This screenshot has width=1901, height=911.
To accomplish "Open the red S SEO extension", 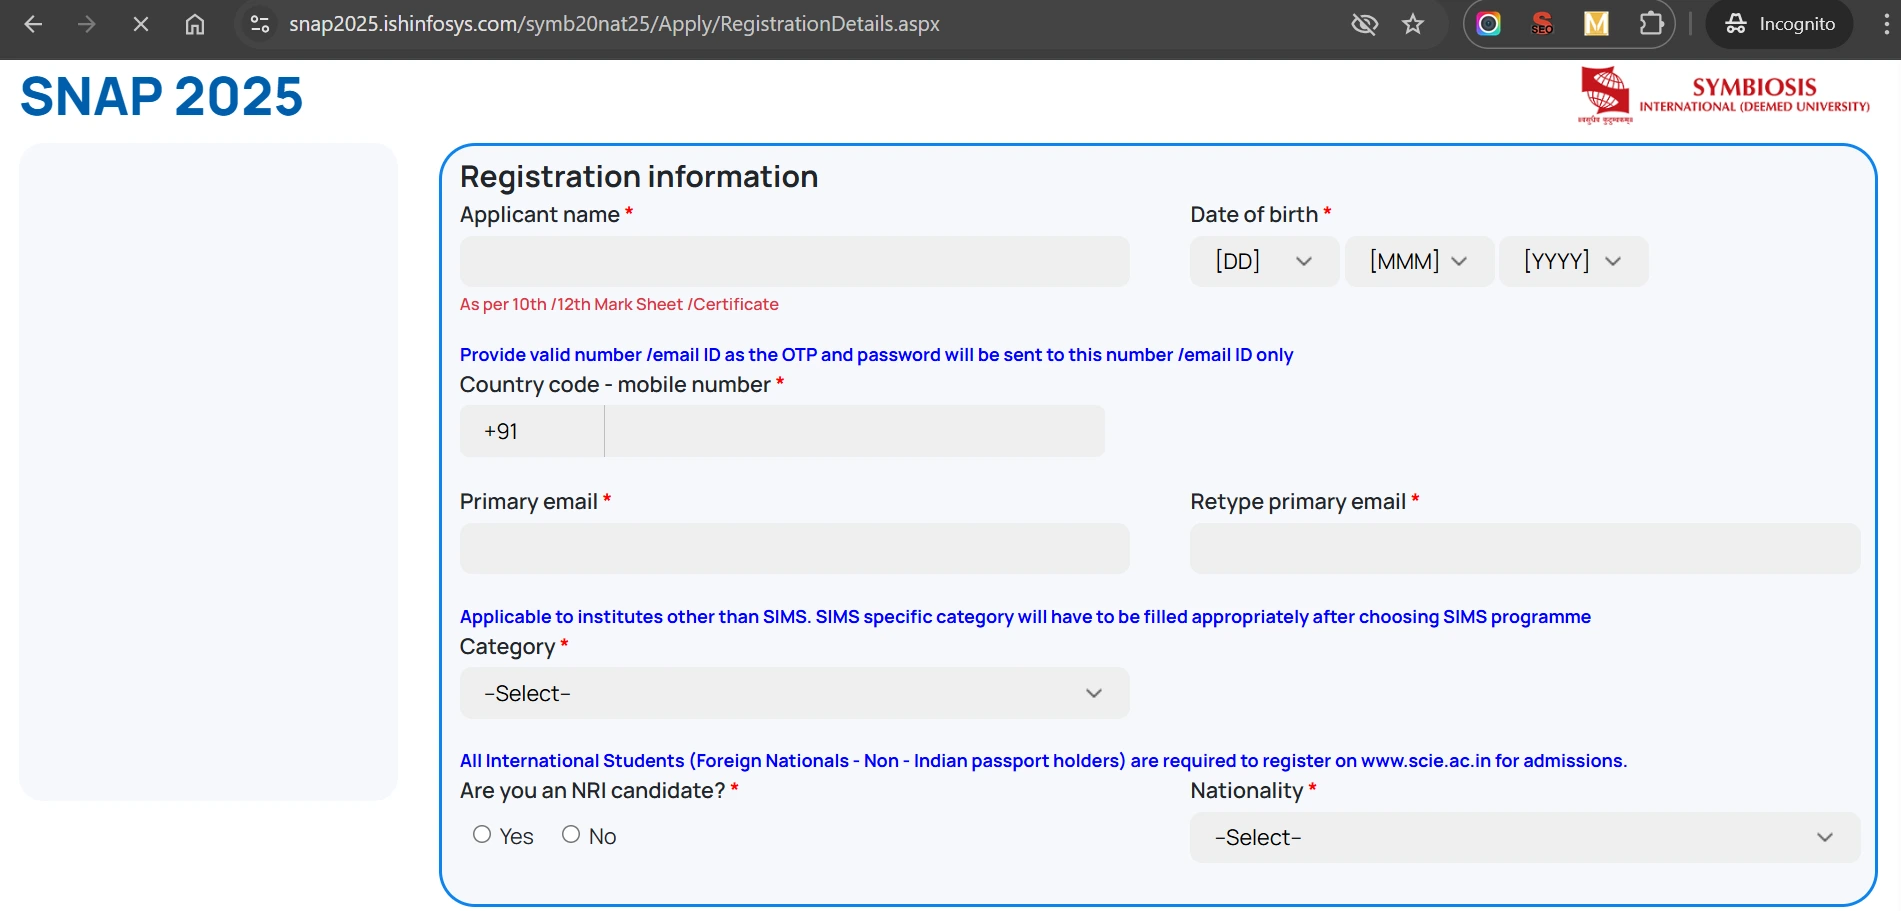I will click(1542, 24).
